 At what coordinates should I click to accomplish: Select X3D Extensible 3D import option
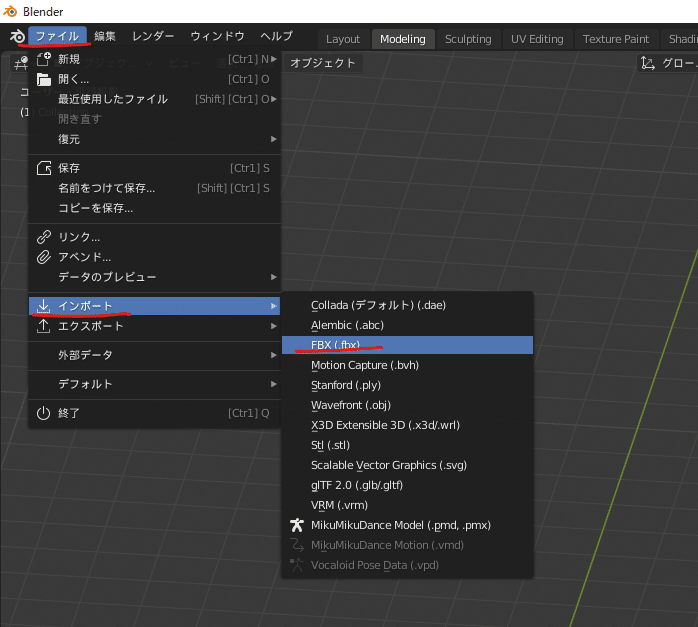407,425
